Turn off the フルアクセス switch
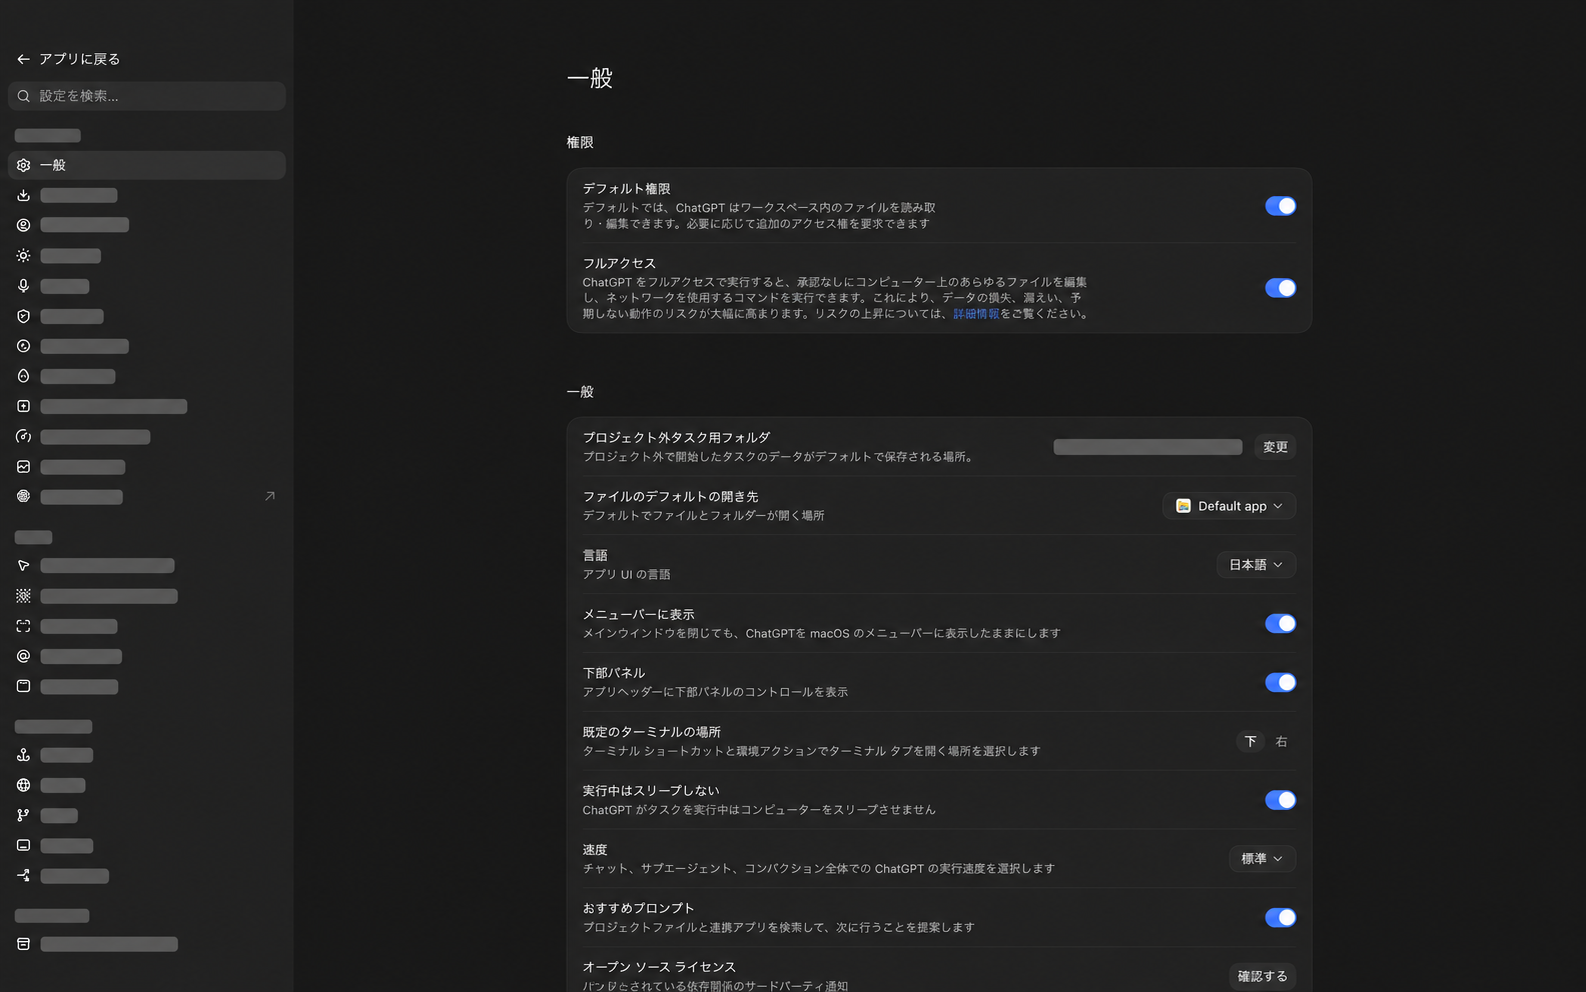1586x992 pixels. pos(1280,288)
